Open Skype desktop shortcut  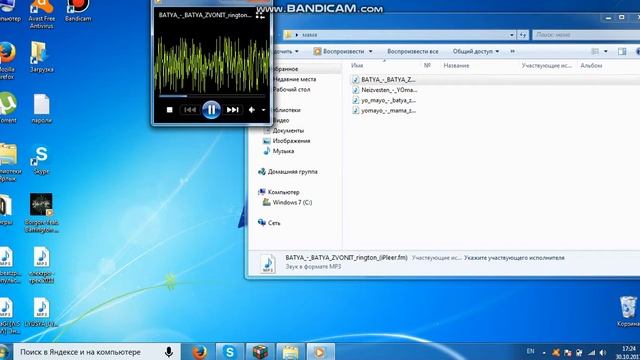tap(41, 160)
